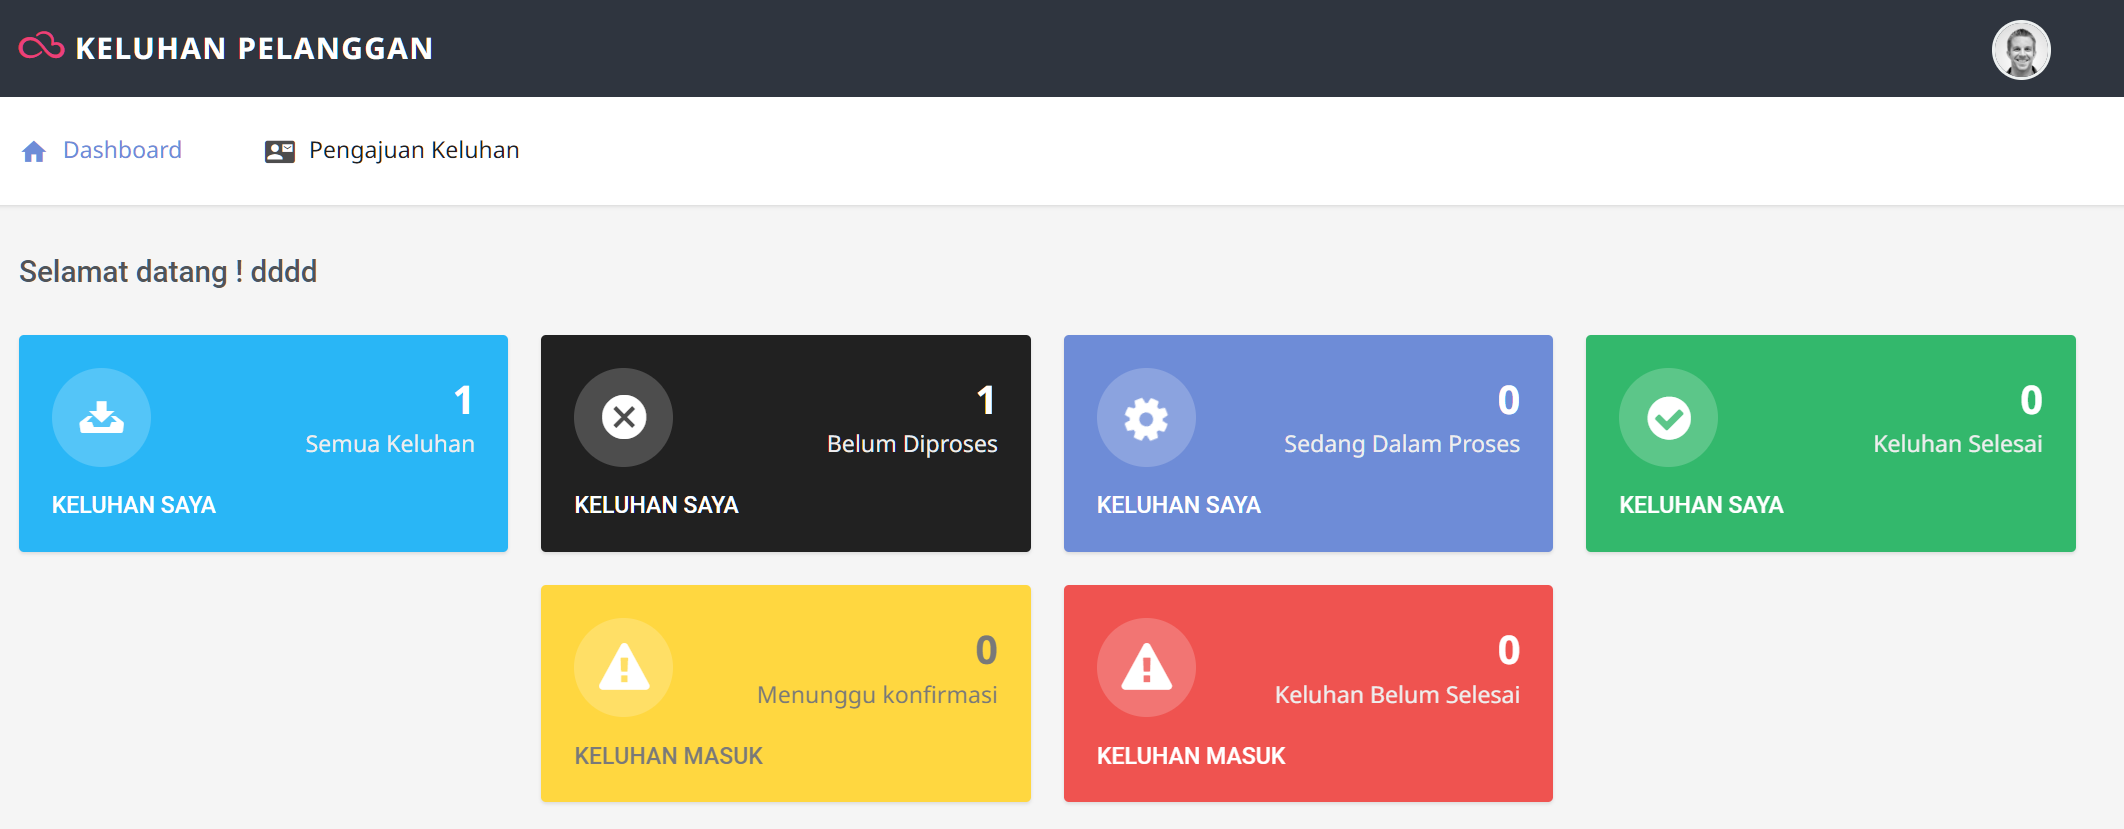Viewport: 2124px width, 829px height.
Task: Click the ID card icon for Pengajuan Keluhan
Action: tap(279, 151)
